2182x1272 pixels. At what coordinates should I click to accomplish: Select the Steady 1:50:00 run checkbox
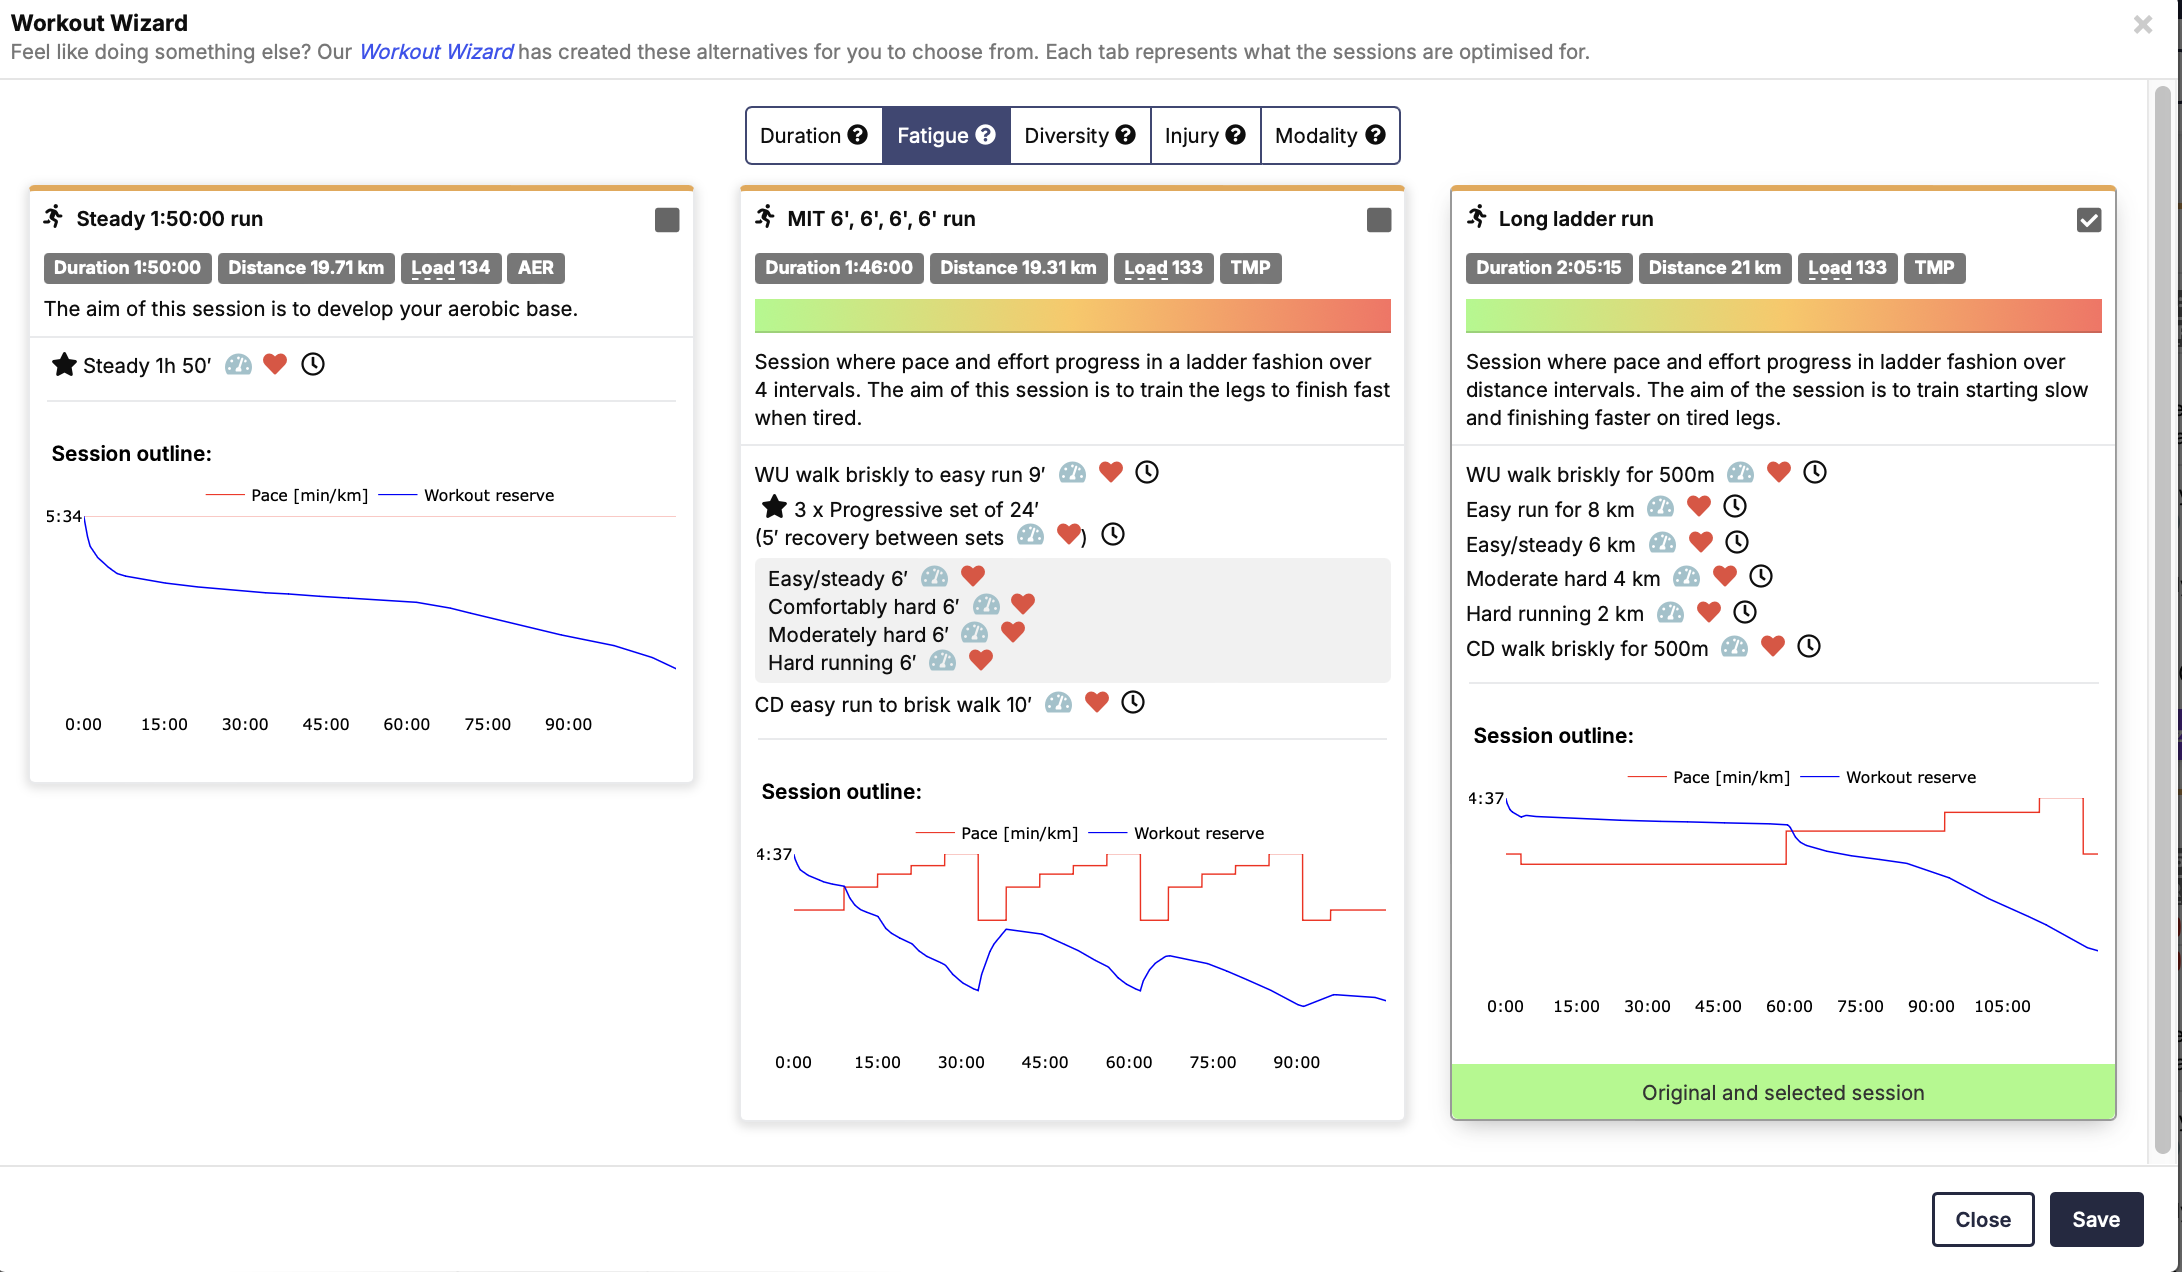pos(667,220)
